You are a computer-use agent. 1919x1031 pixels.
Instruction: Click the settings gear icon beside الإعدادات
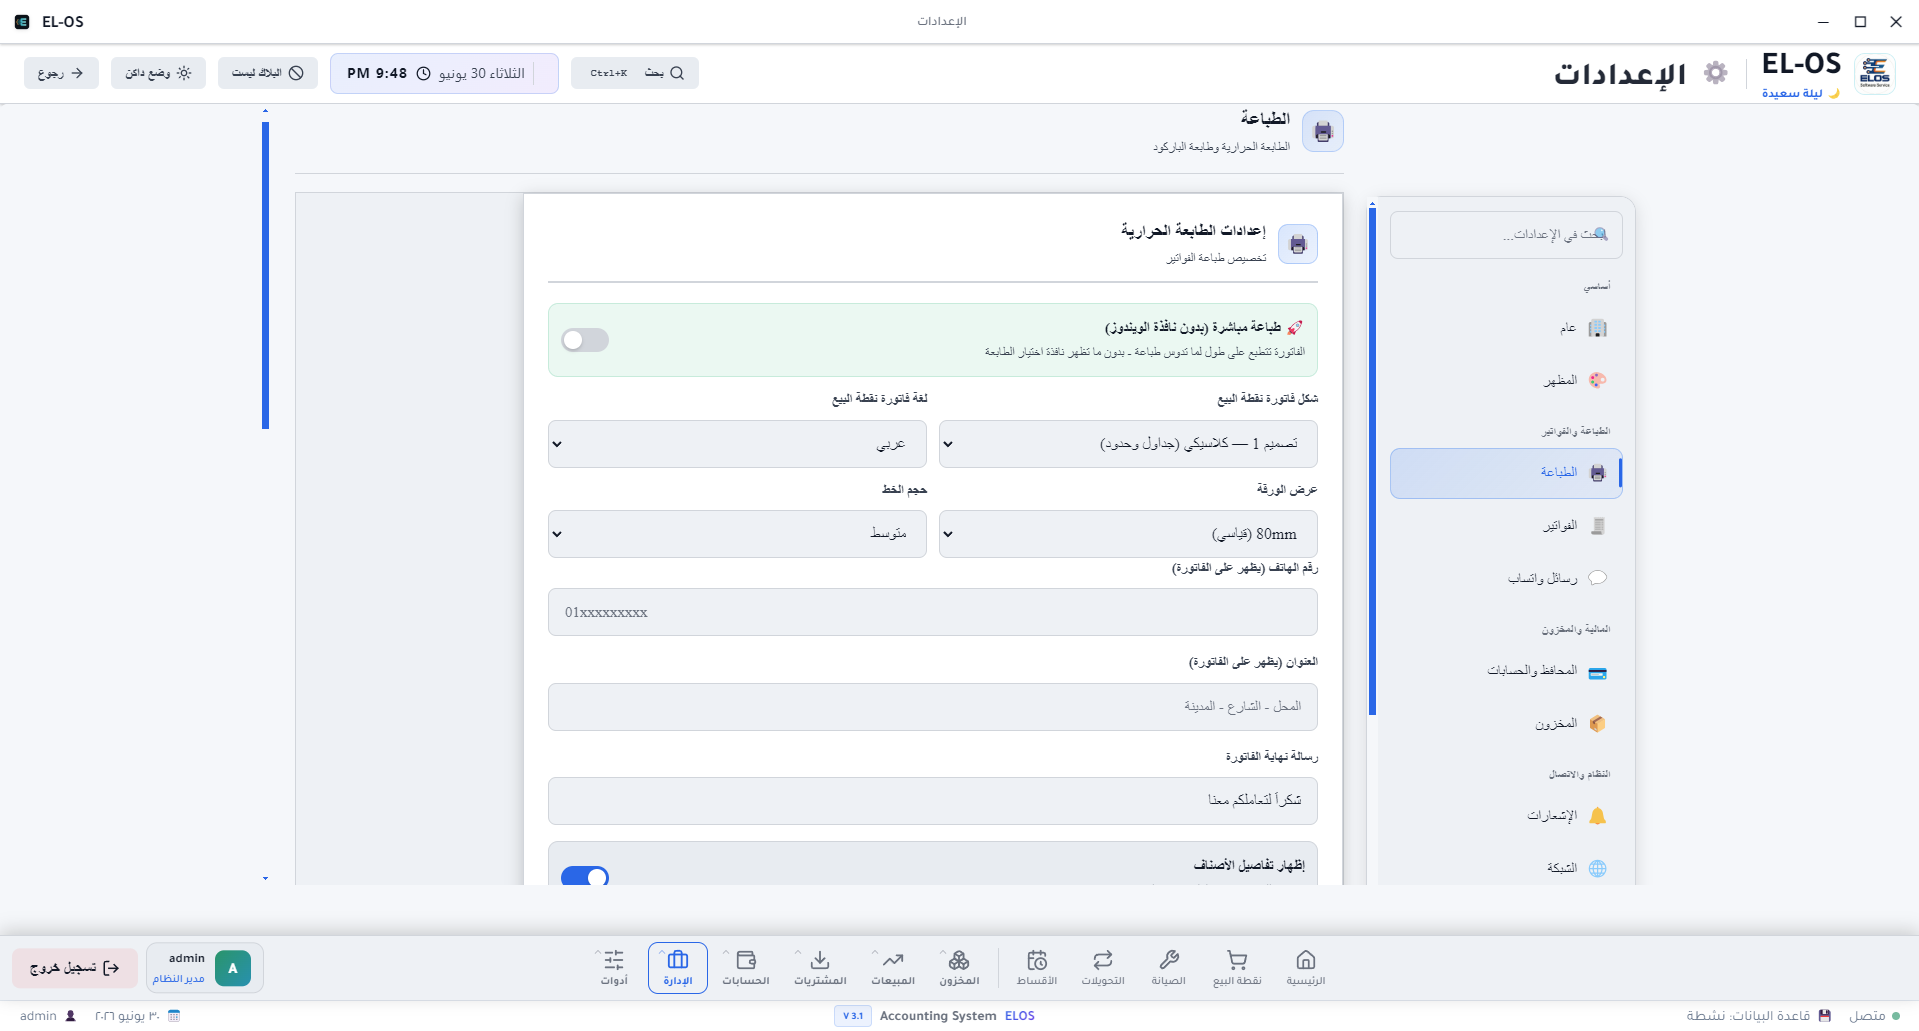[x=1716, y=73]
